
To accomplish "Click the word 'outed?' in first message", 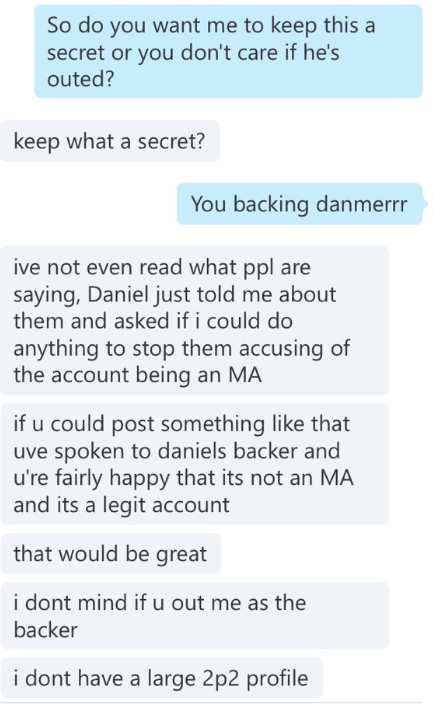I will 80,79.
